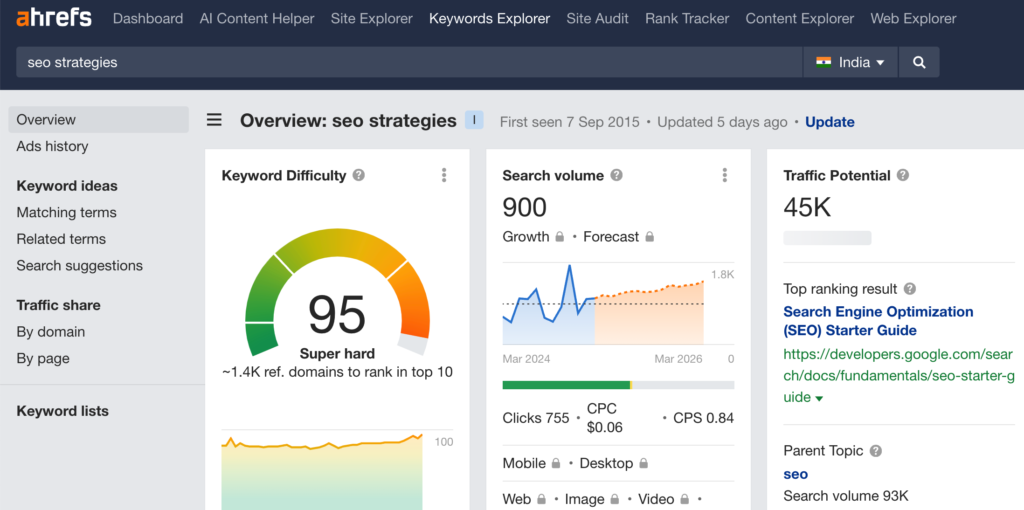The height and width of the screenshot is (510, 1024).
Task: Select Keywords Explorer in top navigation
Action: click(490, 18)
